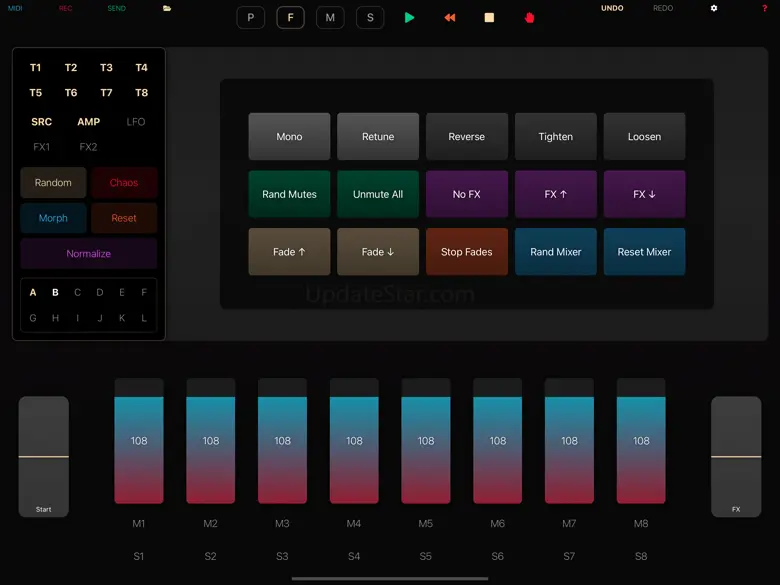Click the red hand panic icon
Screen dimensions: 780x585
[529, 18]
